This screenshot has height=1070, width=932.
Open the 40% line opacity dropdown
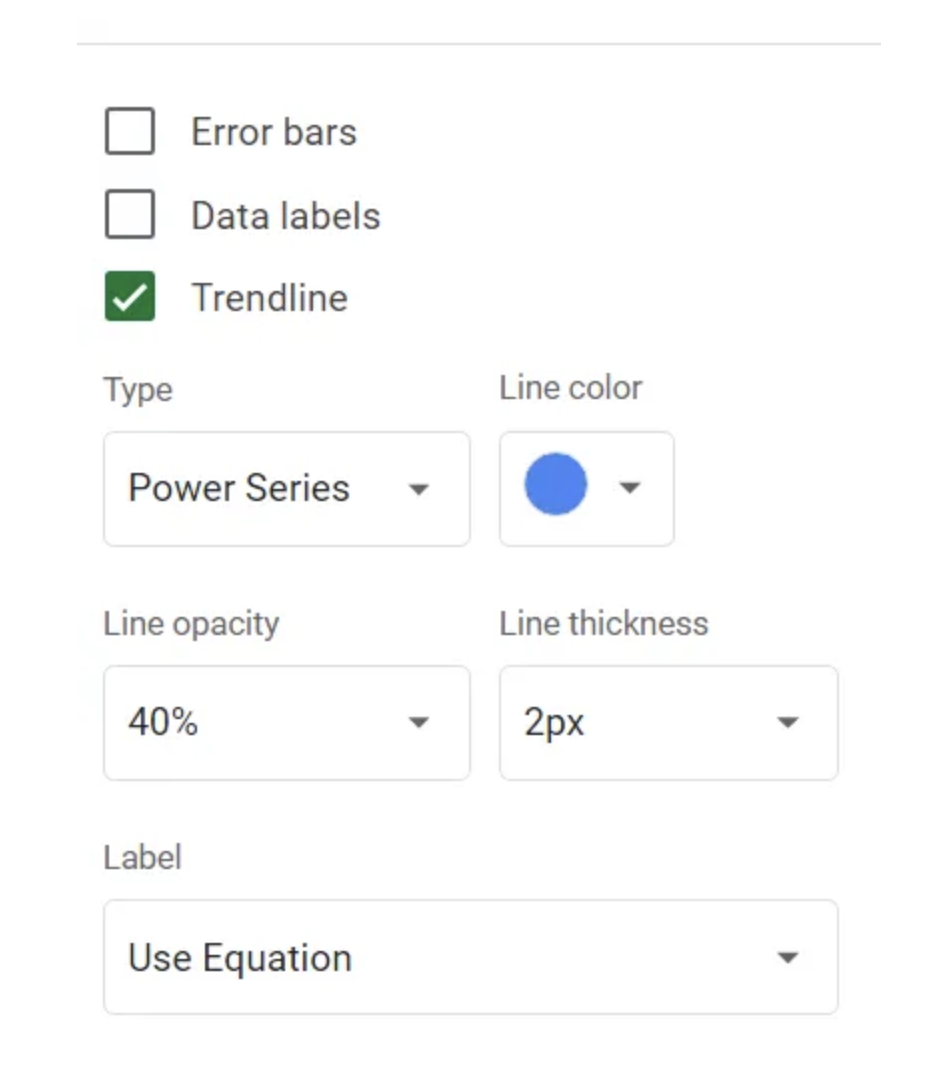(286, 722)
